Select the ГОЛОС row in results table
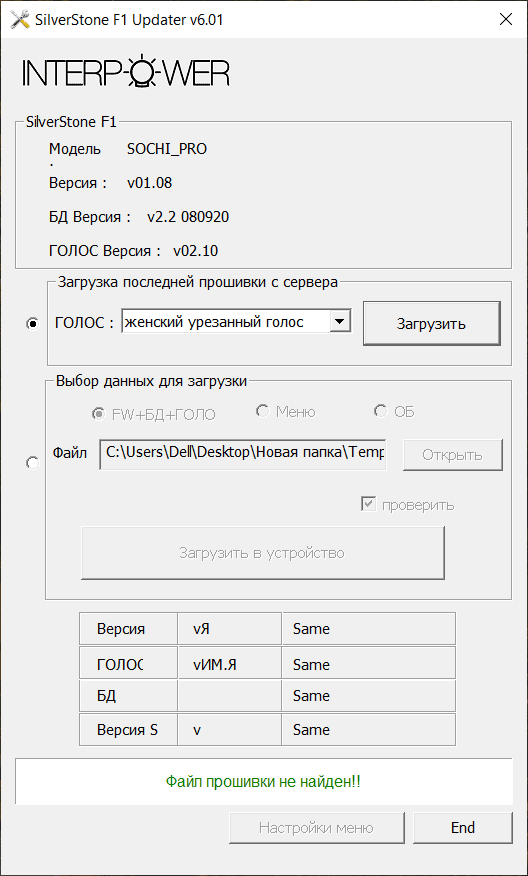The height and width of the screenshot is (876, 528). [x=267, y=663]
